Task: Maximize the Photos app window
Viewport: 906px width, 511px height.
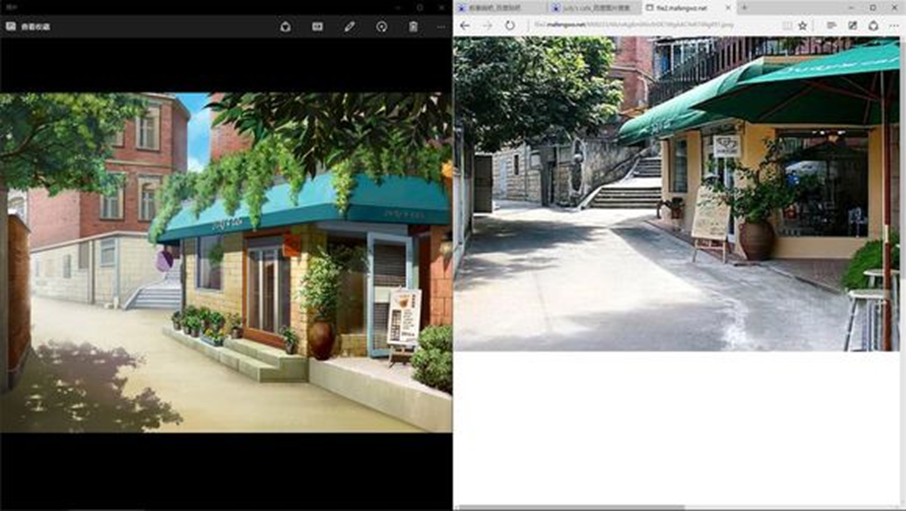Action: point(420,8)
